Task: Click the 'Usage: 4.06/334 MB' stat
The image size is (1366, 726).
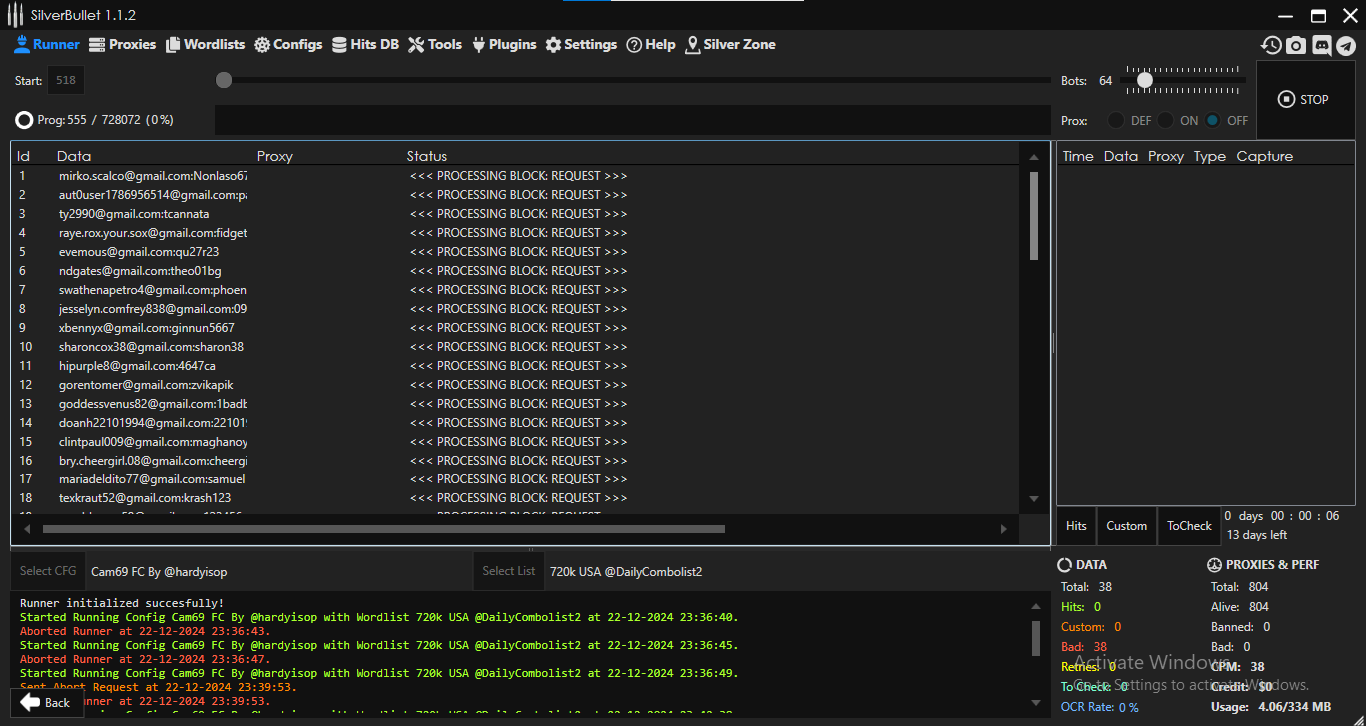Action: (1270, 707)
